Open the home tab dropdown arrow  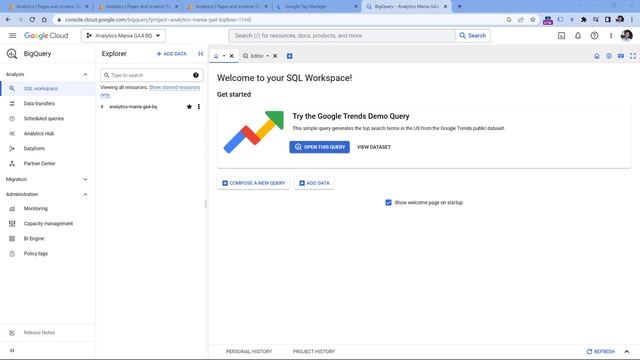coord(224,56)
